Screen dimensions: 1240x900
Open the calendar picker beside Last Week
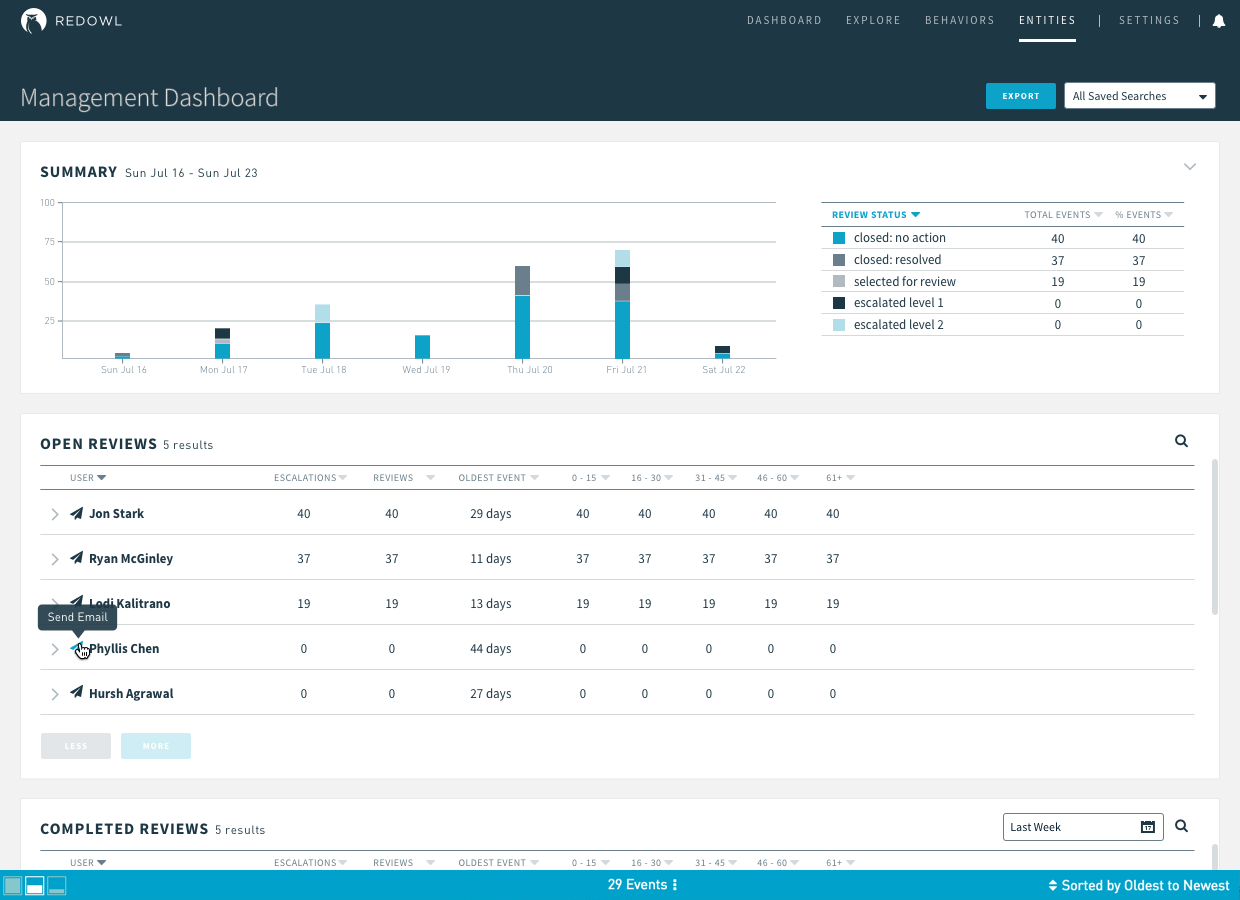1146,827
